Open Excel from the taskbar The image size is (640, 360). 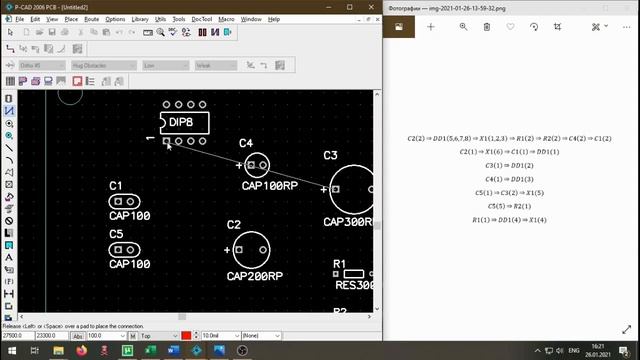pyautogui.click(x=151, y=351)
